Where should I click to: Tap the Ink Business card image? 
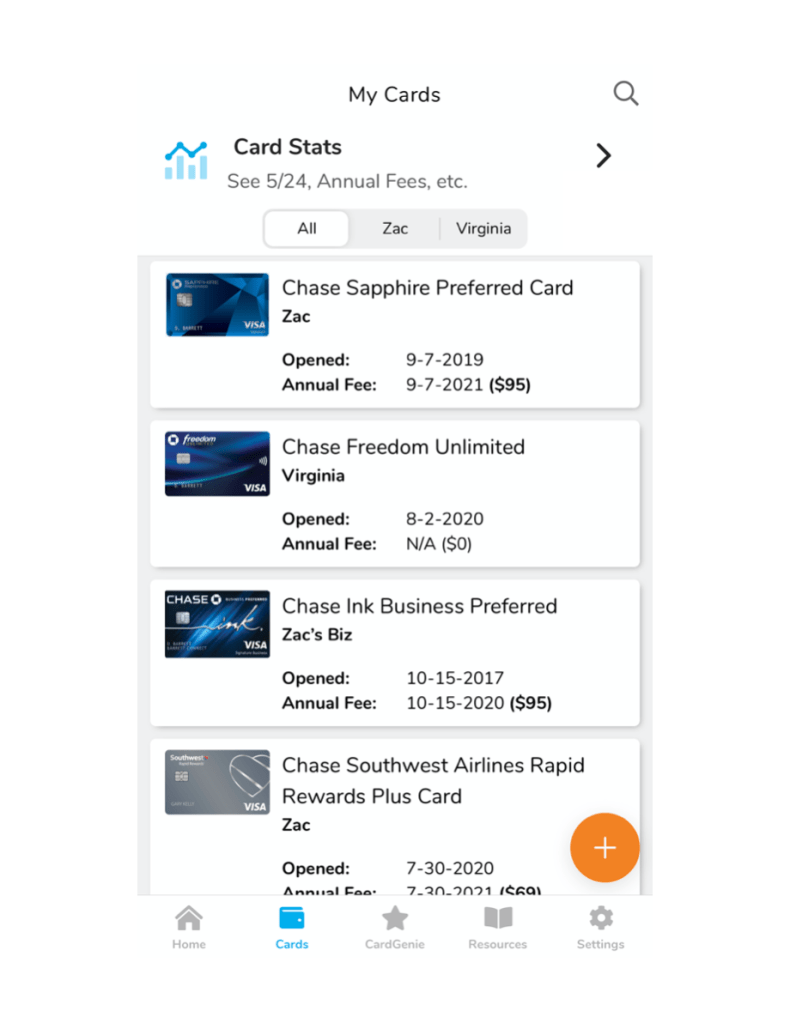(217, 623)
